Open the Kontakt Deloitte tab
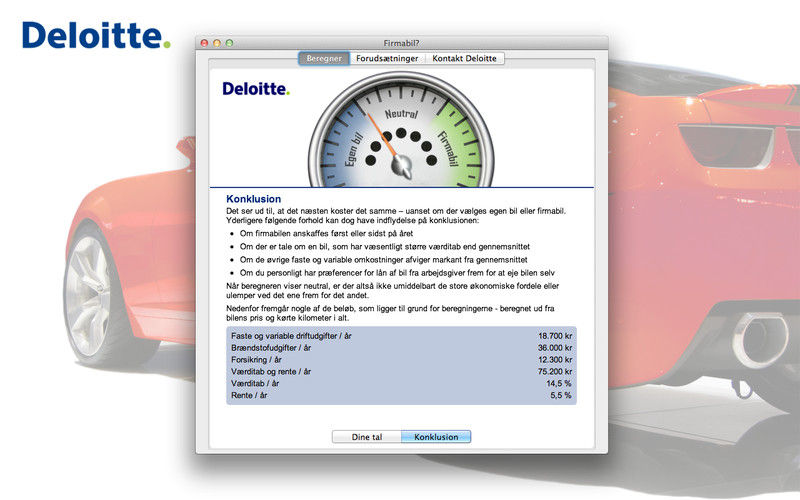 (464, 58)
